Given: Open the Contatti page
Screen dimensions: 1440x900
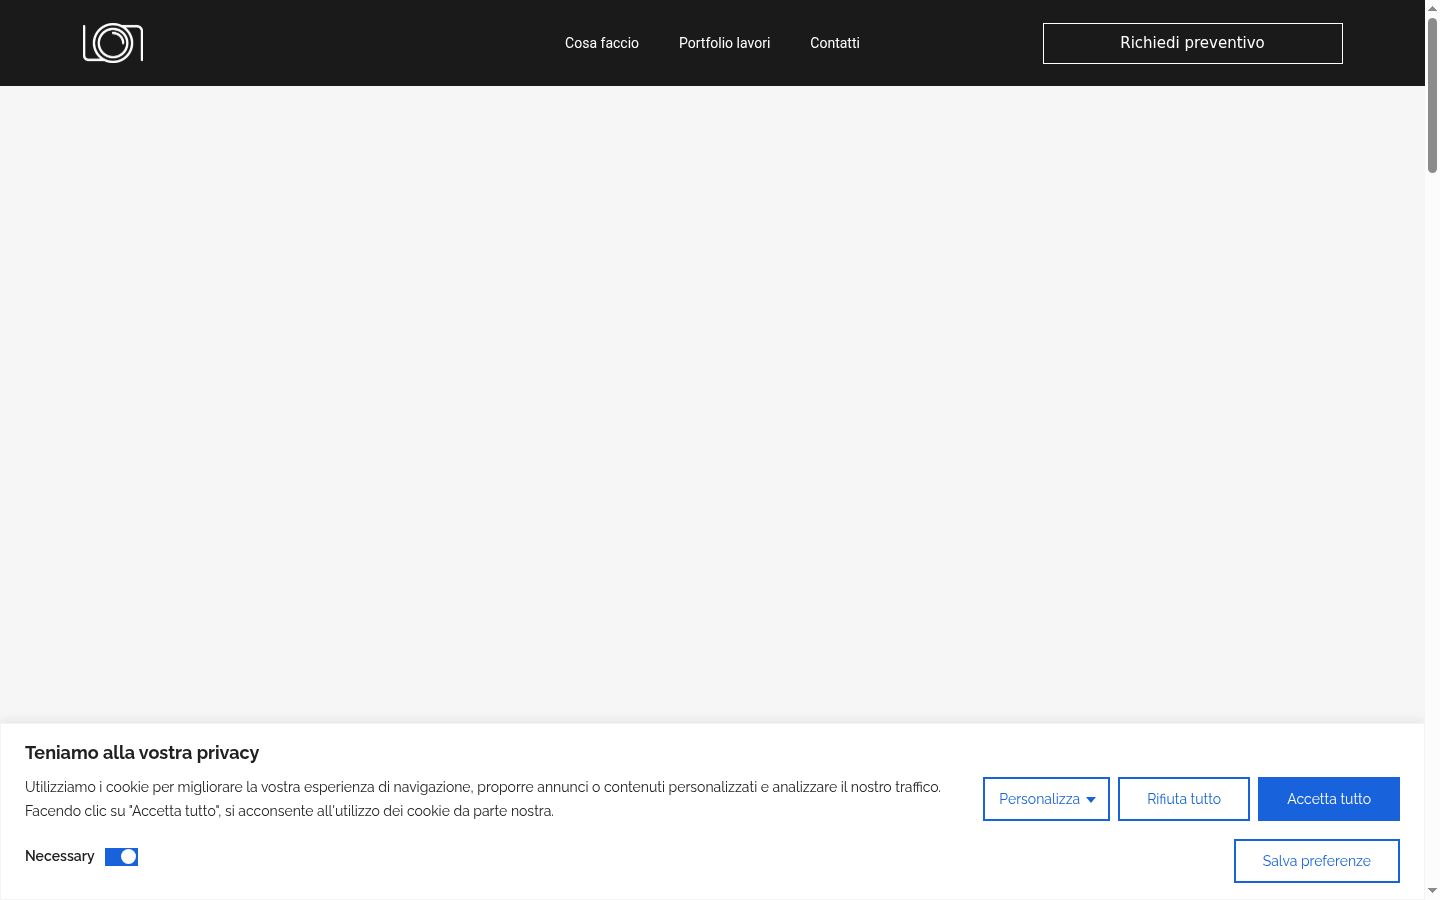Looking at the screenshot, I should [835, 43].
